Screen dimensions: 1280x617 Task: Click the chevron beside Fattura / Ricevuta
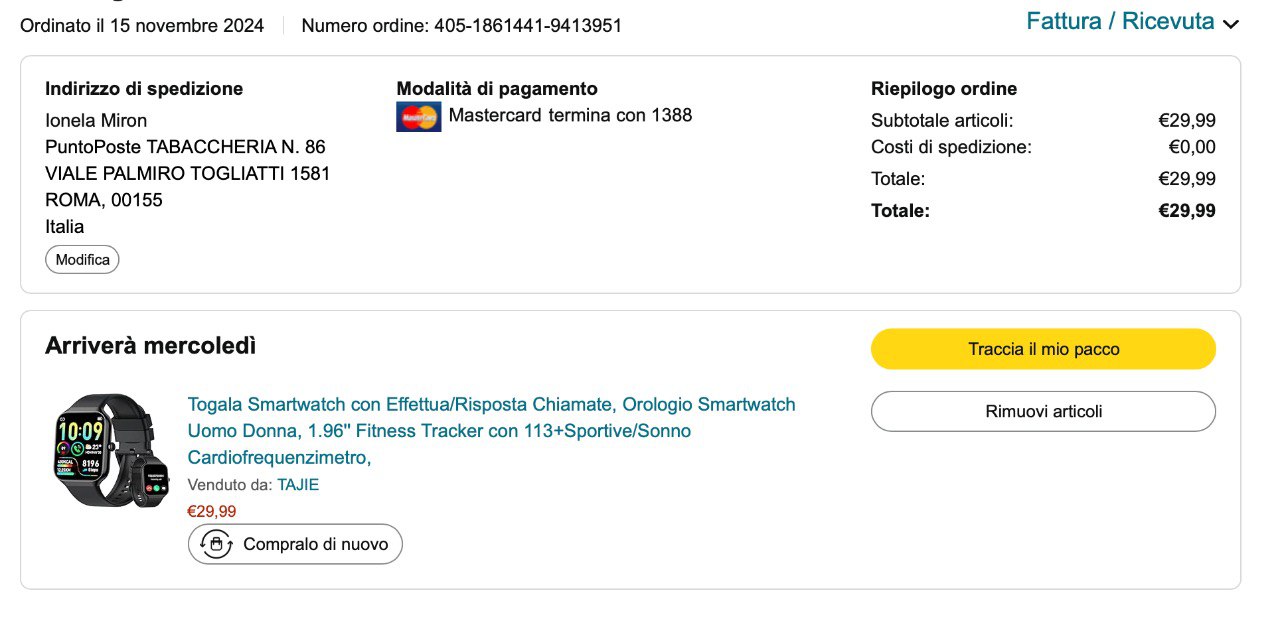coord(1231,24)
